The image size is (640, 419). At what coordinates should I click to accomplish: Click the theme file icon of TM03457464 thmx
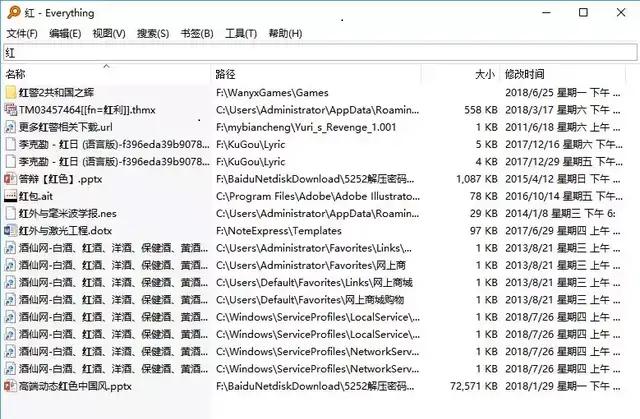[x=11, y=109]
